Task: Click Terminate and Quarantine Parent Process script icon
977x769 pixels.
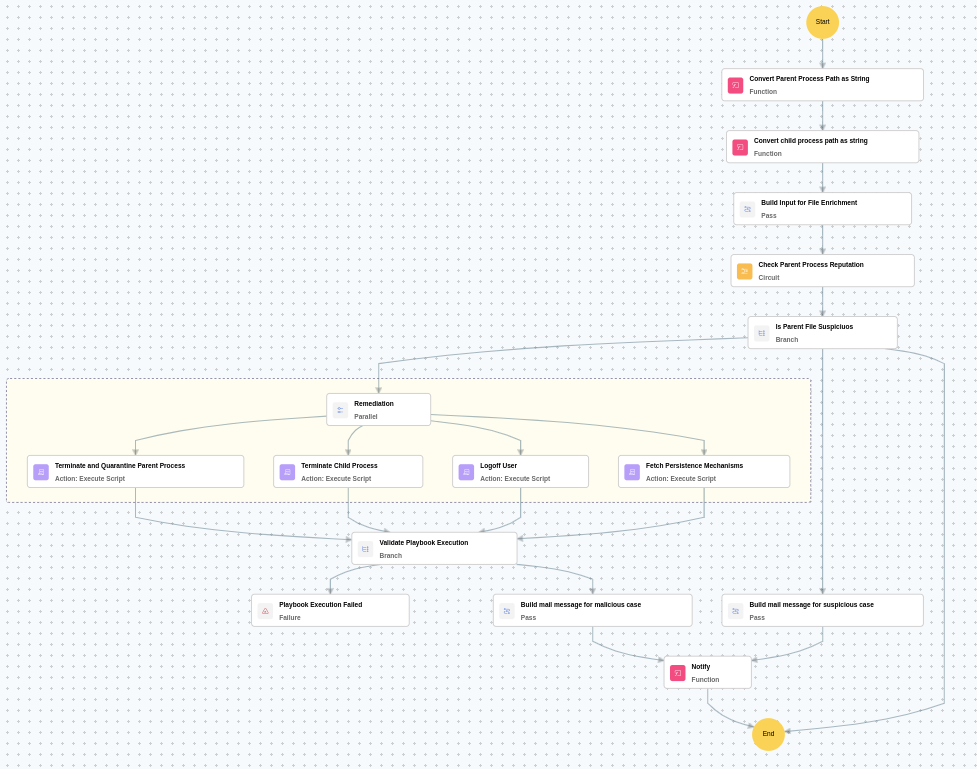Action: point(41,472)
